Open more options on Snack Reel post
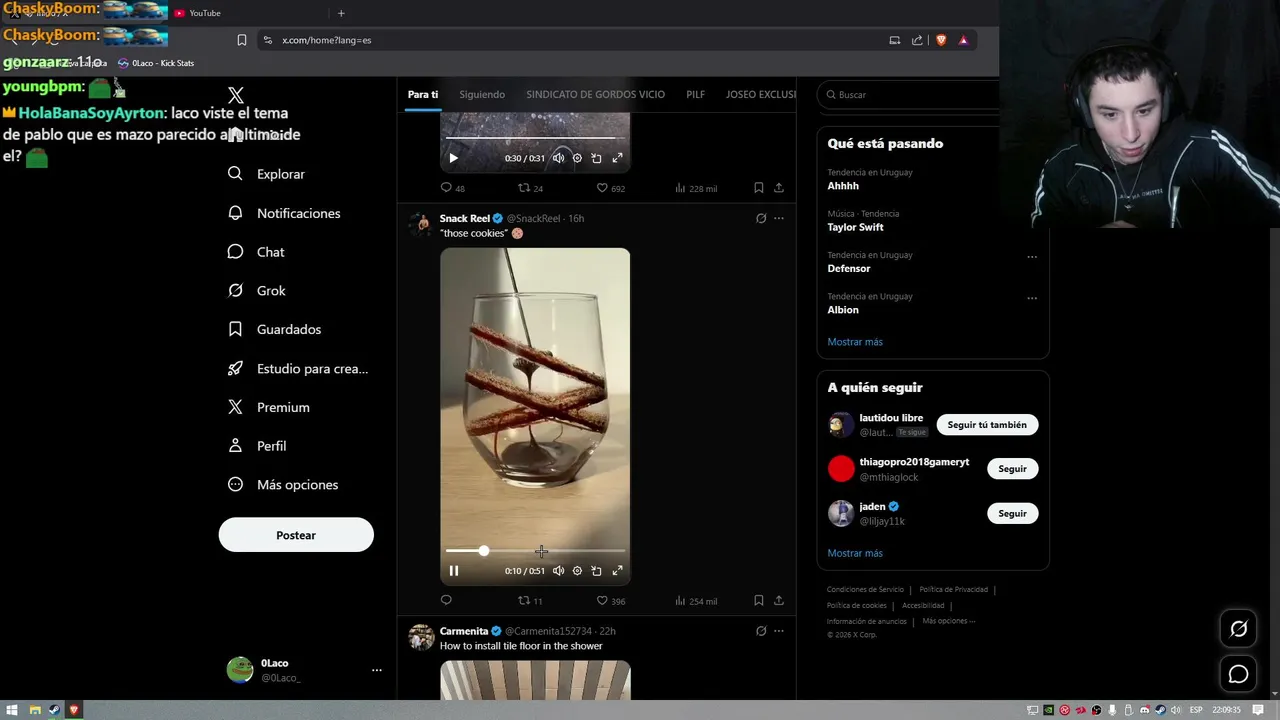 click(779, 218)
